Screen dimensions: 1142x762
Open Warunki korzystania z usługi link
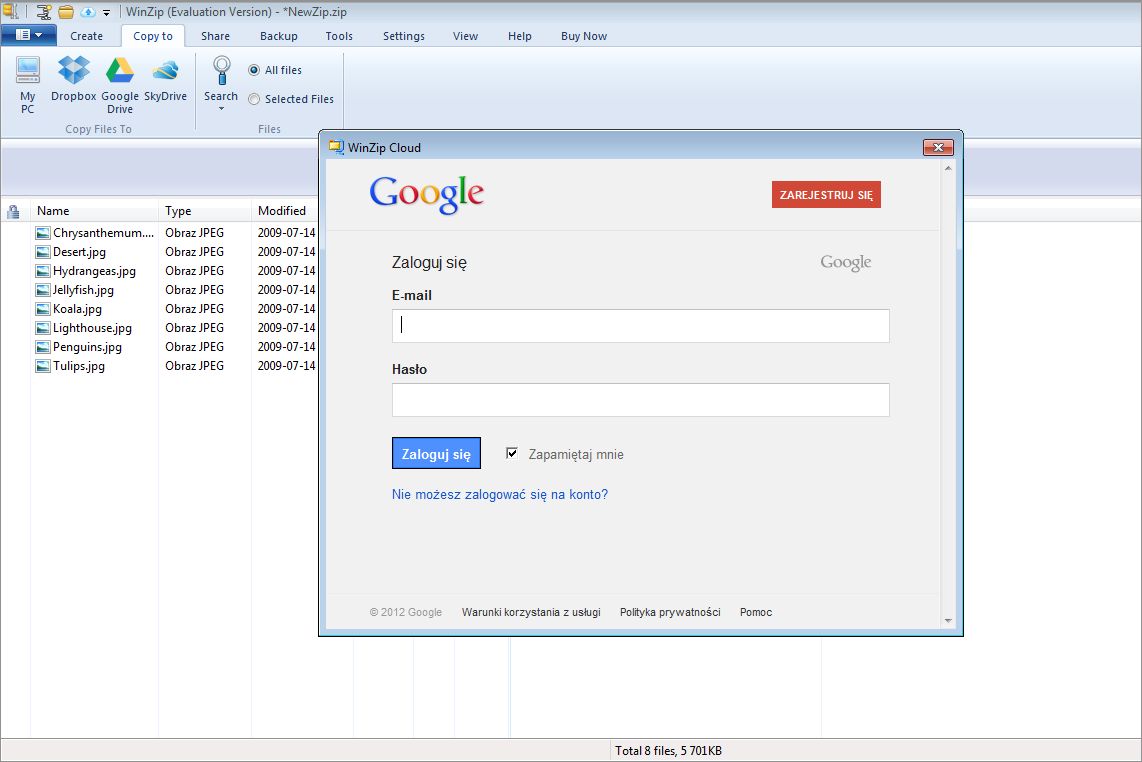click(531, 613)
